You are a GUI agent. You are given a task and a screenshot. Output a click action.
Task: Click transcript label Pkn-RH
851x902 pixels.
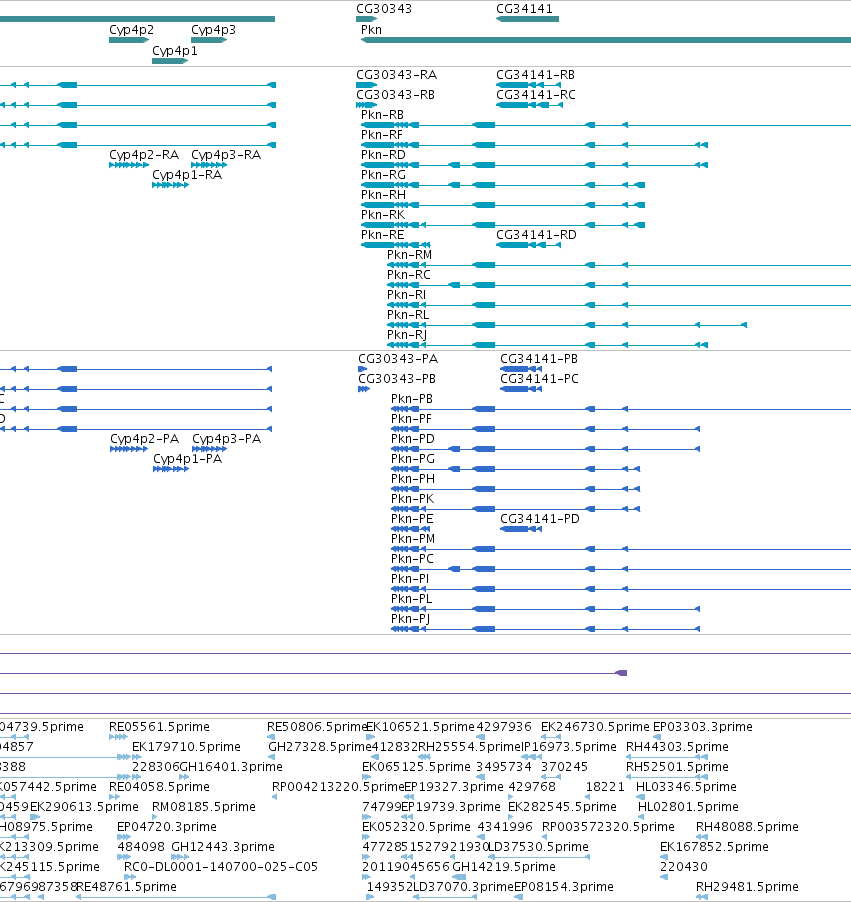[383, 194]
